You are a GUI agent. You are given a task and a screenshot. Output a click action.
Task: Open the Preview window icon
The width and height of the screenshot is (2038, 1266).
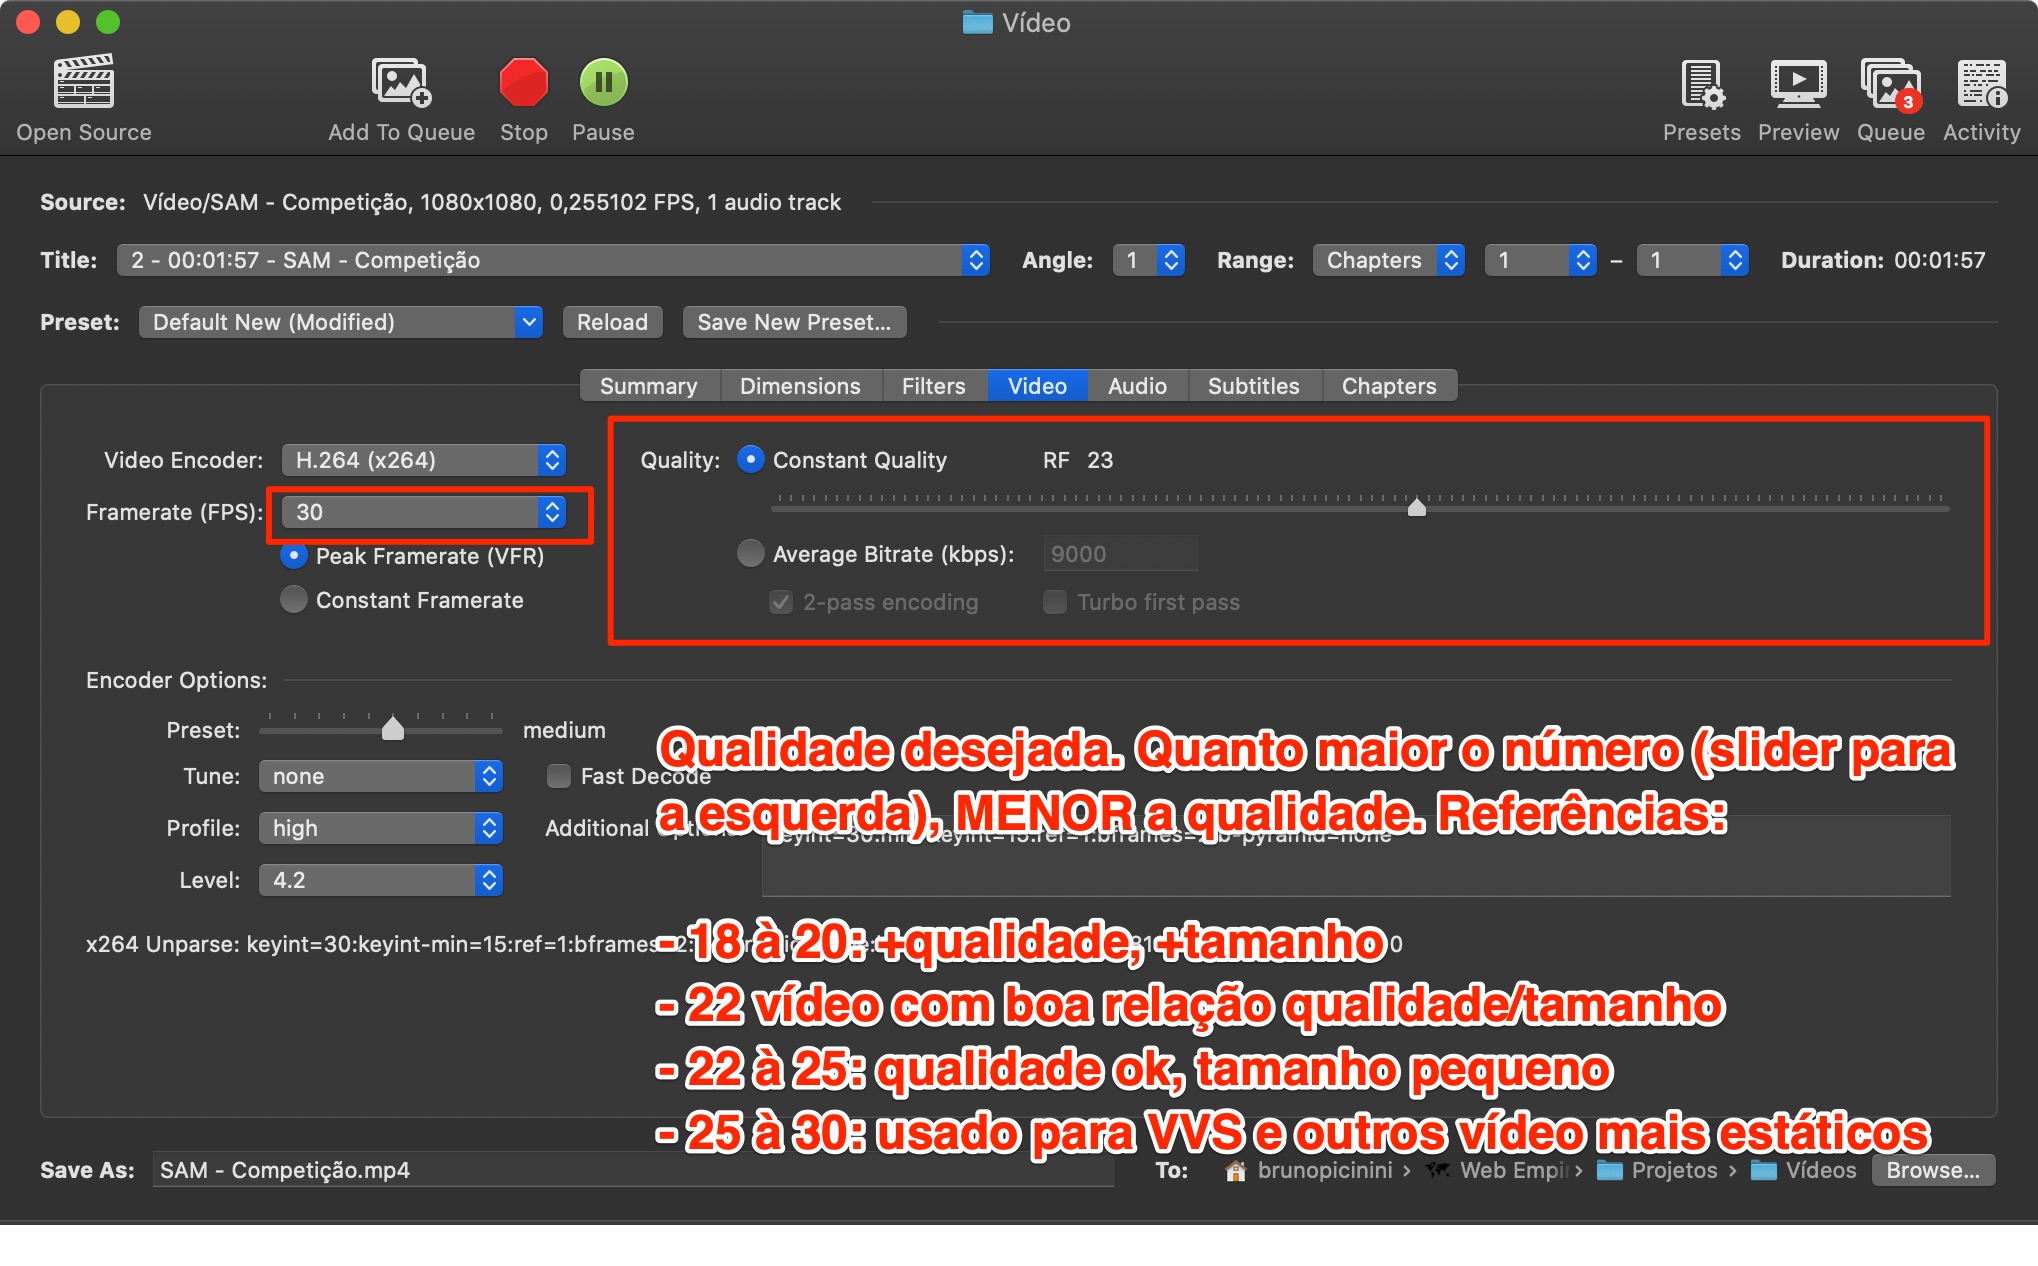coord(1798,83)
